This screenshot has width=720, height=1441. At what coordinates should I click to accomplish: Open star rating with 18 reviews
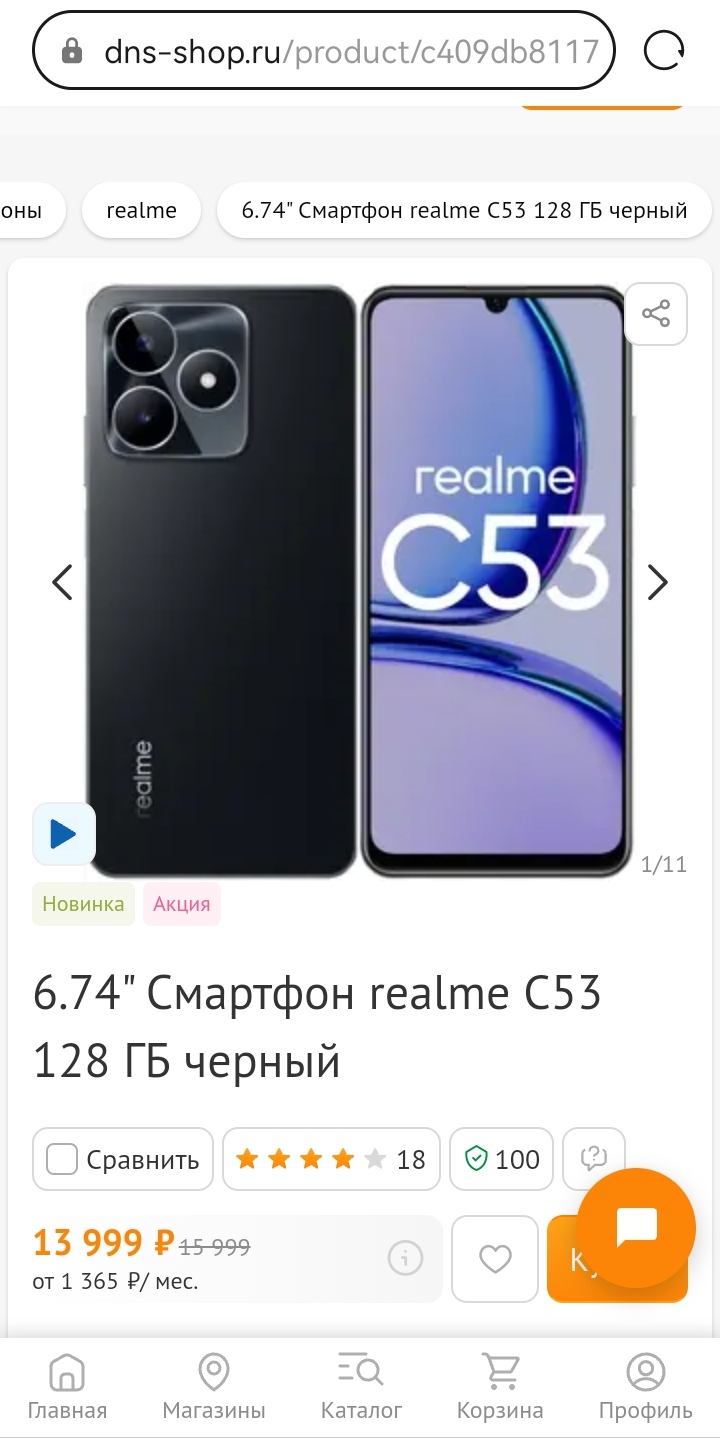pyautogui.click(x=331, y=1159)
